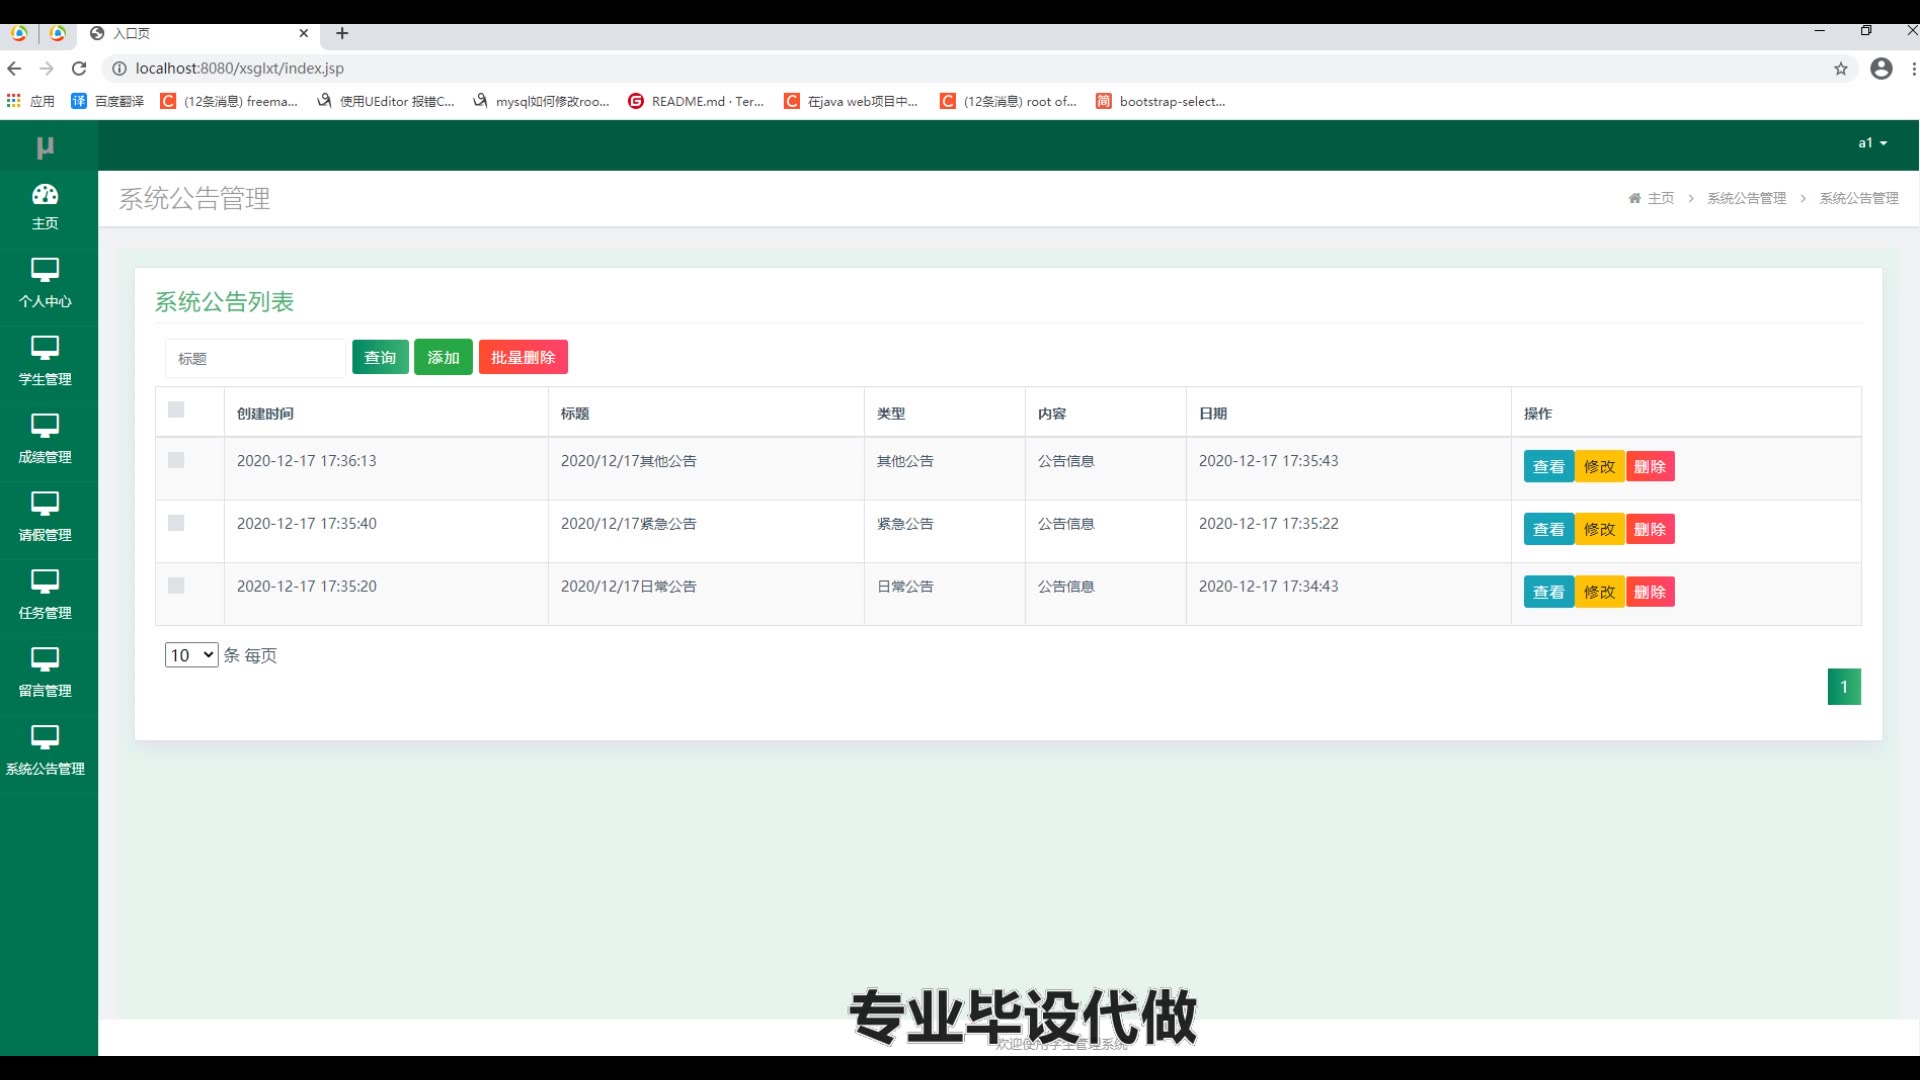The image size is (1920, 1080).
Task: Toggle the select-all checkbox in table header
Action: [176, 409]
